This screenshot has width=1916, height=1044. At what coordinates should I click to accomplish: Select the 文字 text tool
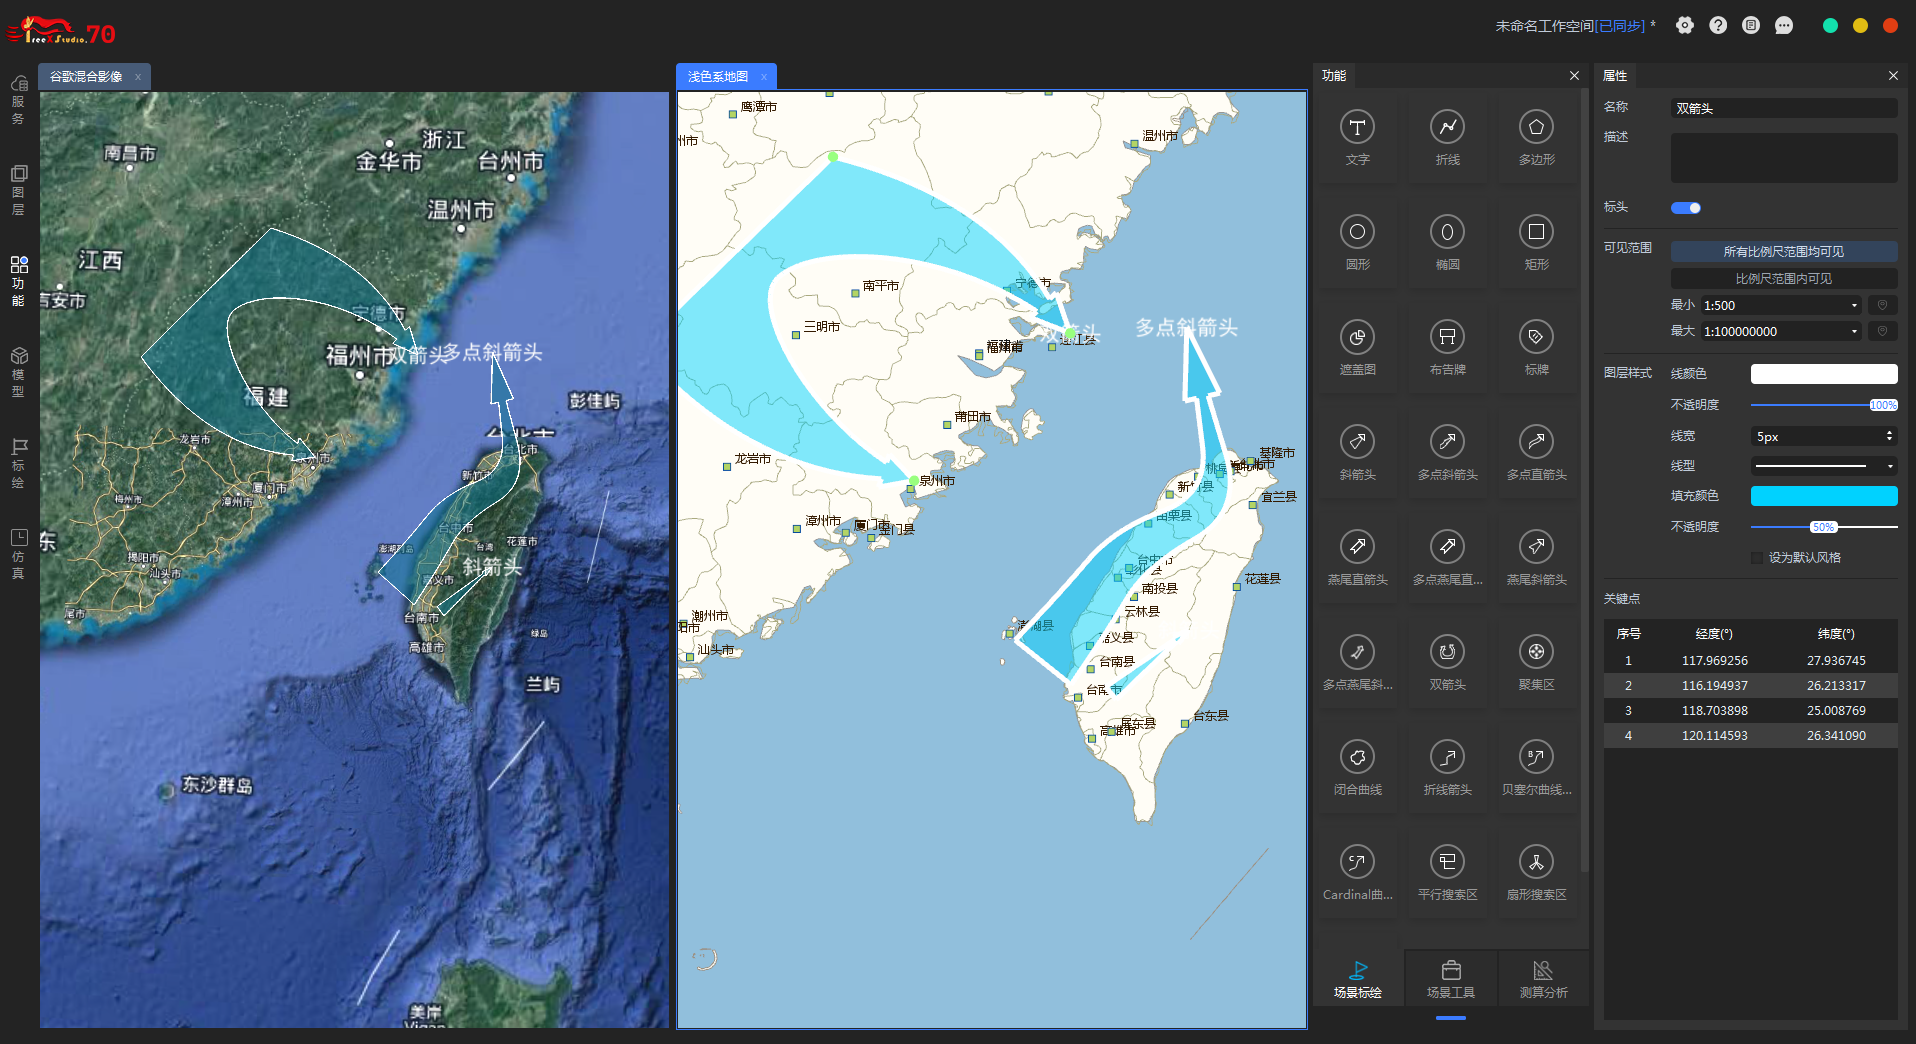click(1357, 137)
